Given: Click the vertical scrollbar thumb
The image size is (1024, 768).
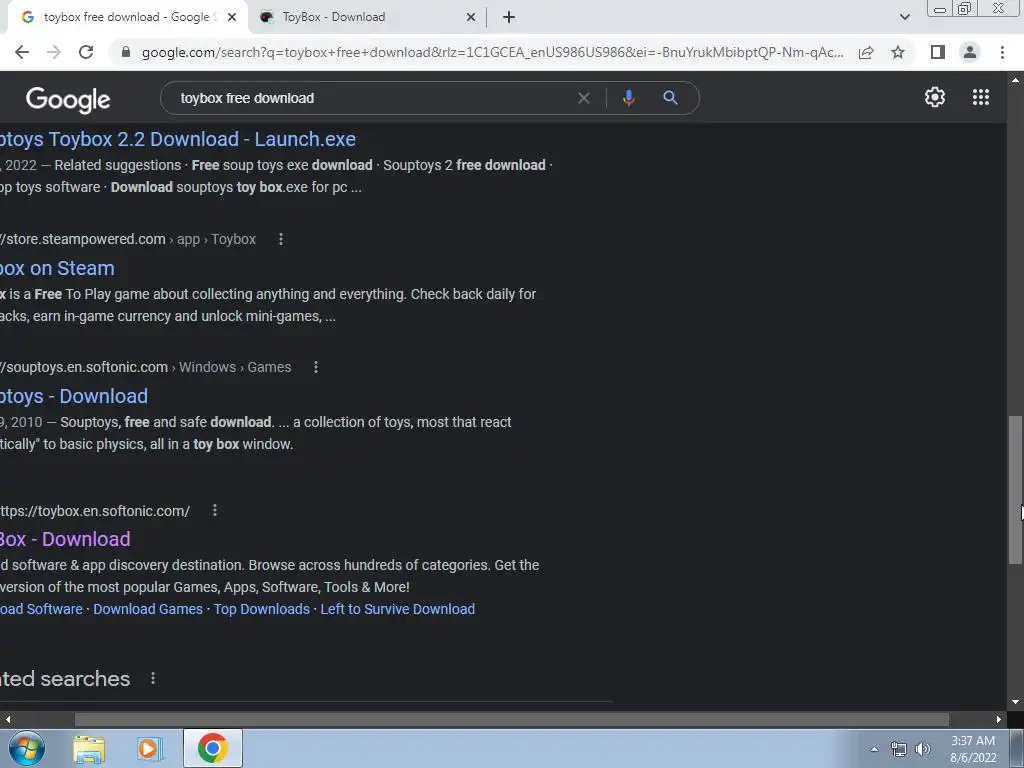Looking at the screenshot, I should [1016, 490].
